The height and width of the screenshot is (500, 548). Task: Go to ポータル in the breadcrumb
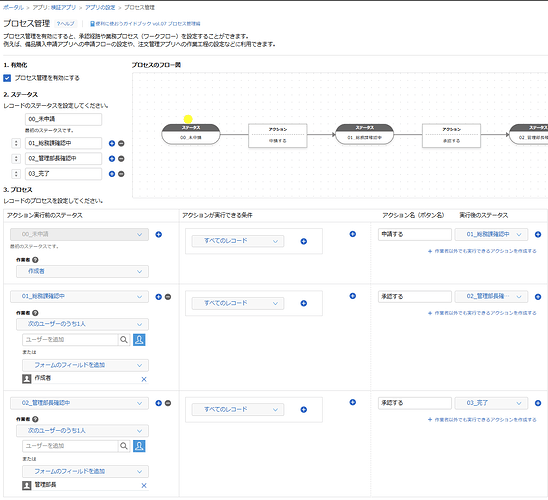point(13,7)
